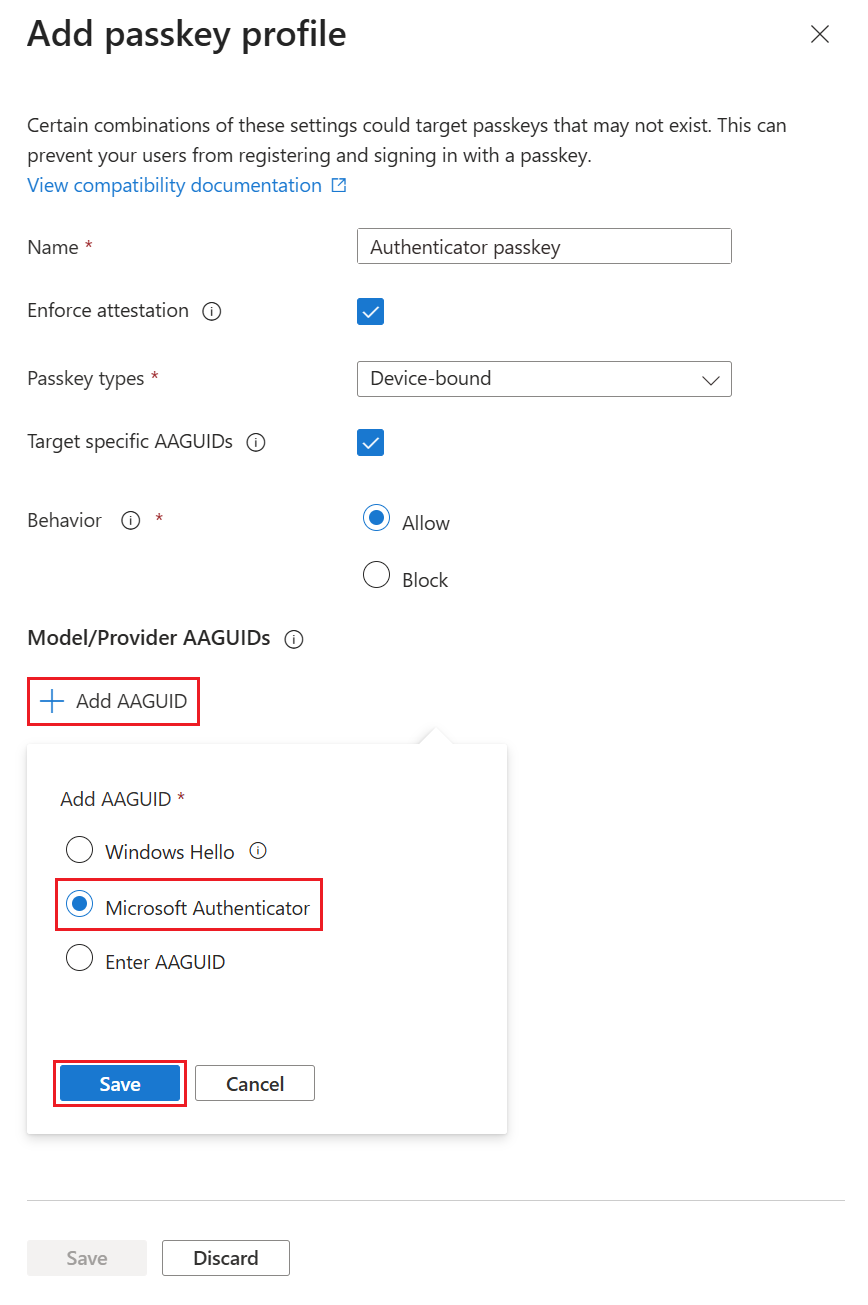Select the Microsoft Authenticator radio option
The width and height of the screenshot is (868, 1305).
pyautogui.click(x=79, y=904)
